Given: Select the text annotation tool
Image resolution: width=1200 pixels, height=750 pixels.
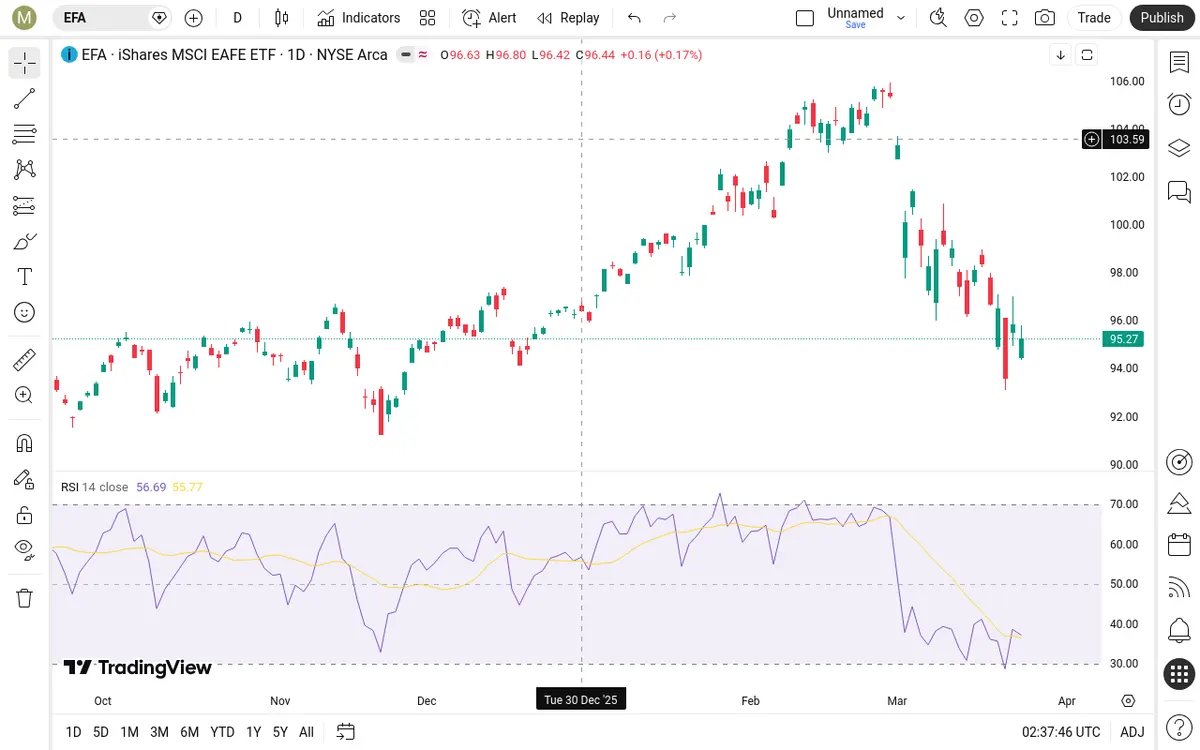Looking at the screenshot, I should coord(25,277).
